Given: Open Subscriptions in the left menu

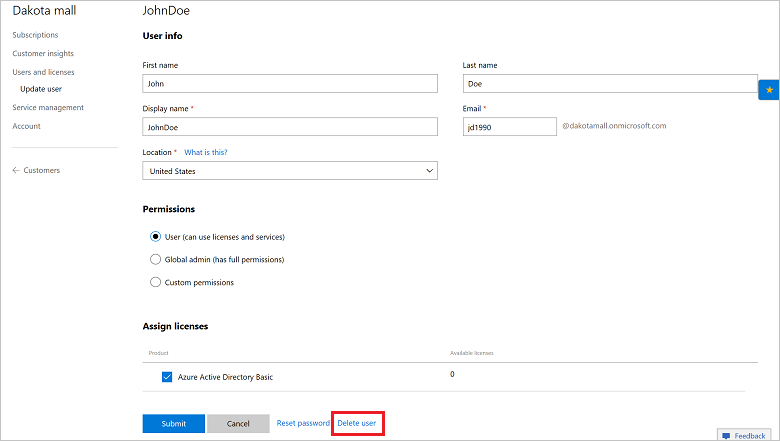Looking at the screenshot, I should (35, 35).
